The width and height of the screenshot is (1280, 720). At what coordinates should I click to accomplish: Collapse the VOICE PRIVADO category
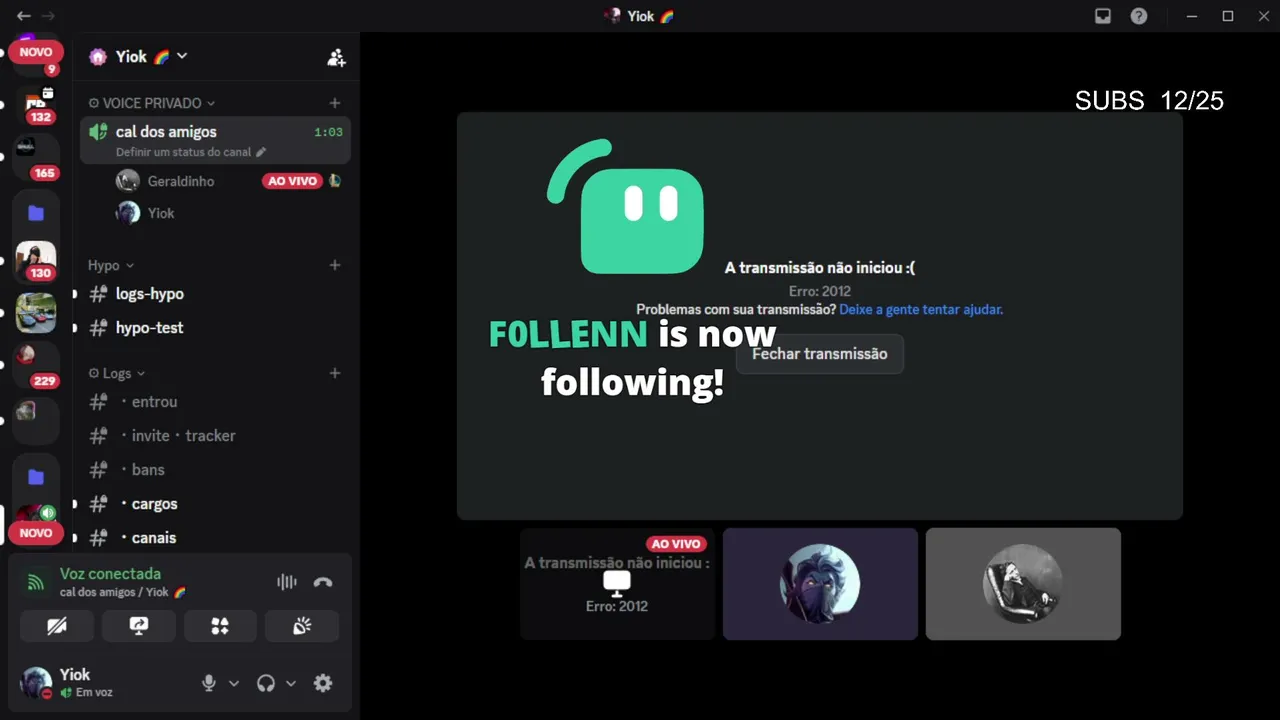click(x=152, y=103)
